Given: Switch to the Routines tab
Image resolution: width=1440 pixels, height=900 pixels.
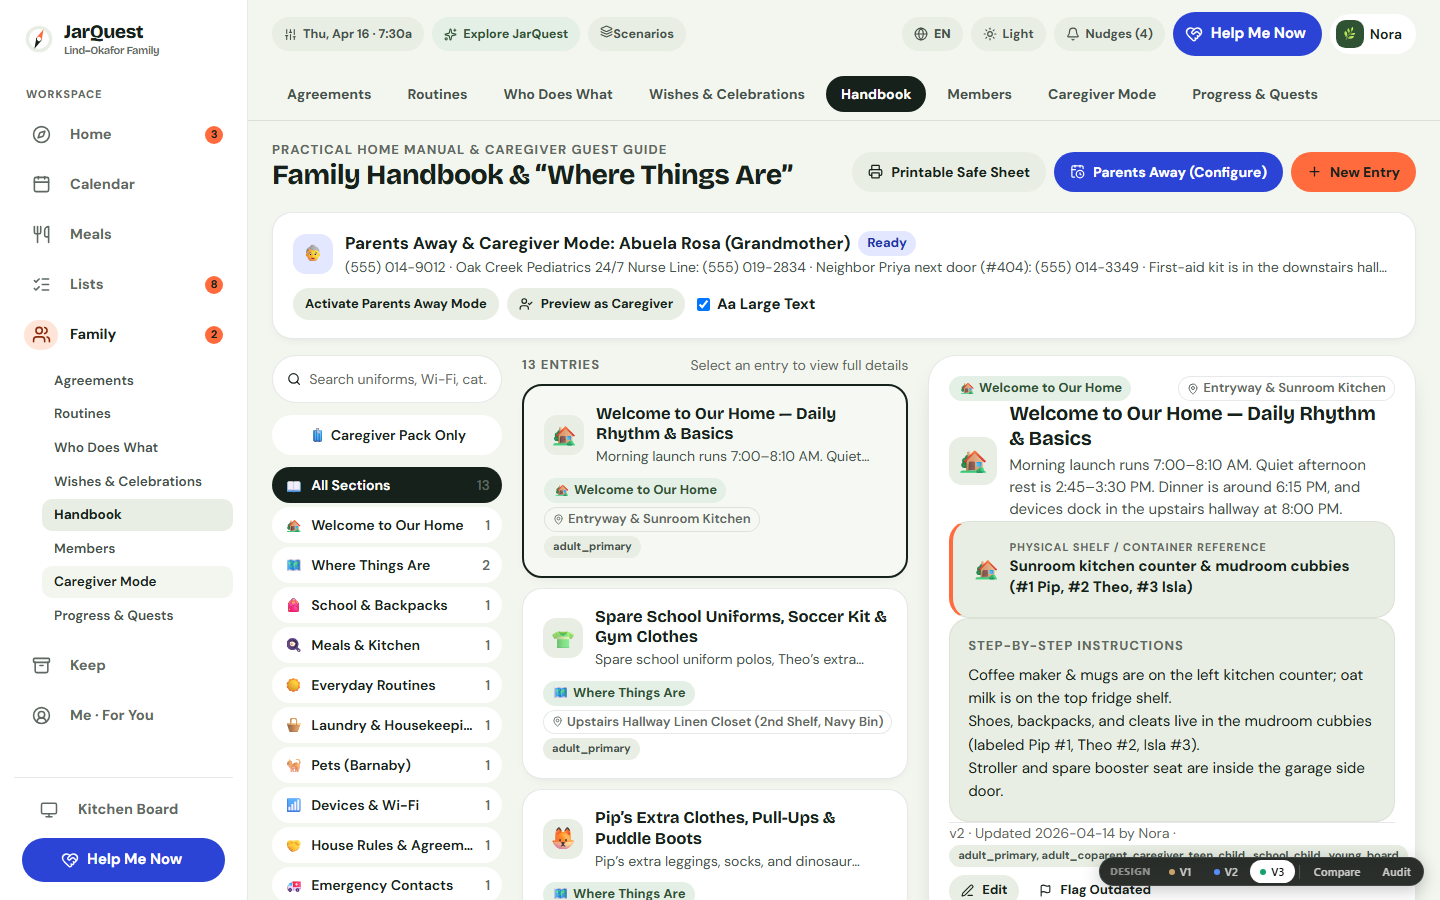Looking at the screenshot, I should pos(437,94).
